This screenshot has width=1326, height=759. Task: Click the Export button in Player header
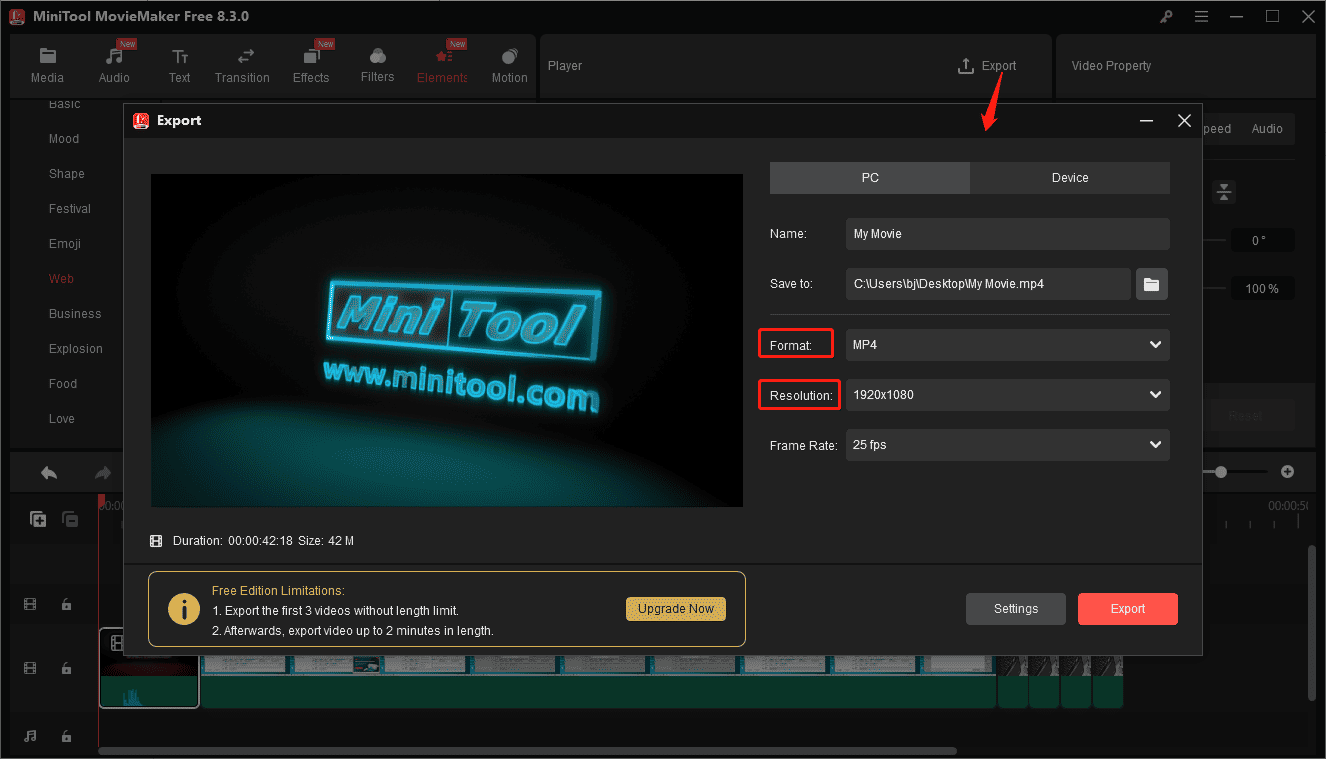pos(987,66)
